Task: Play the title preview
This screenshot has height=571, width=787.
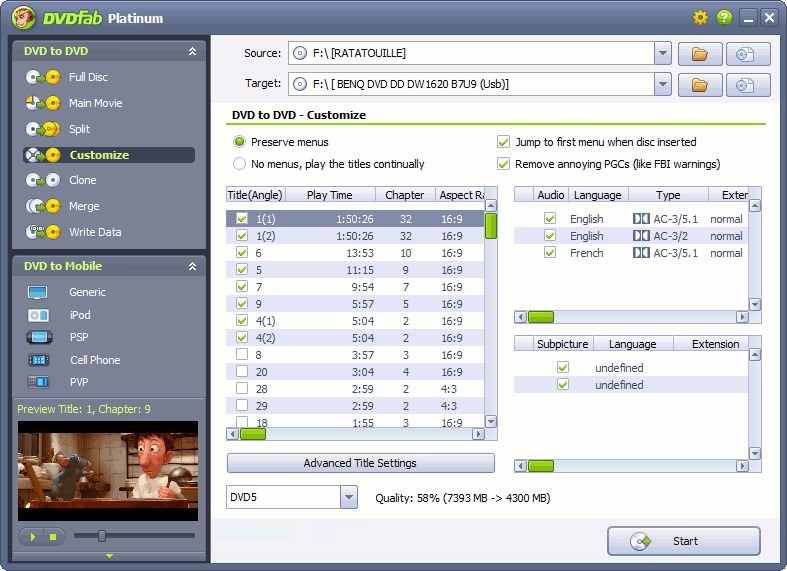Action: click(x=32, y=537)
